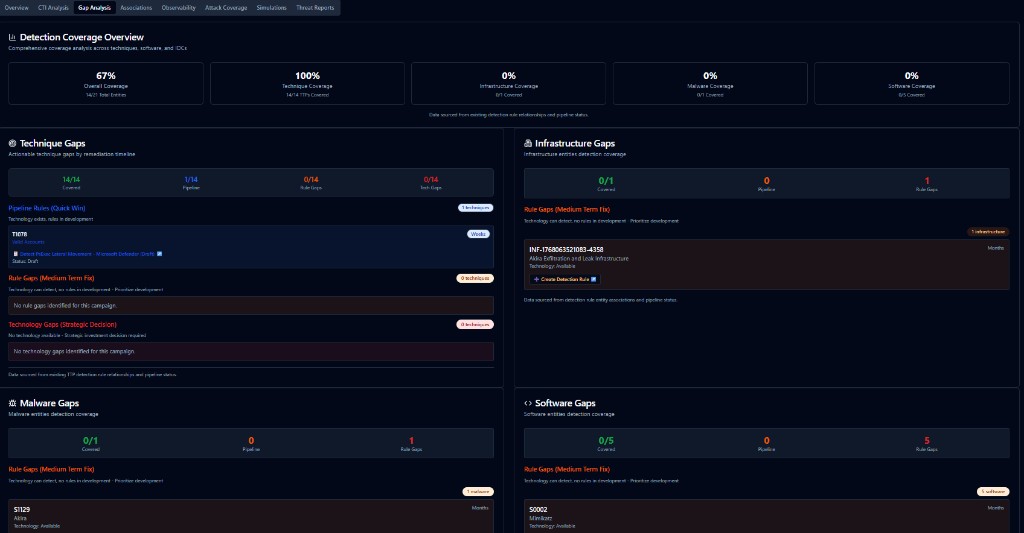This screenshot has width=1024, height=533.
Task: Click the 0% Software Coverage card
Action: coord(911,84)
